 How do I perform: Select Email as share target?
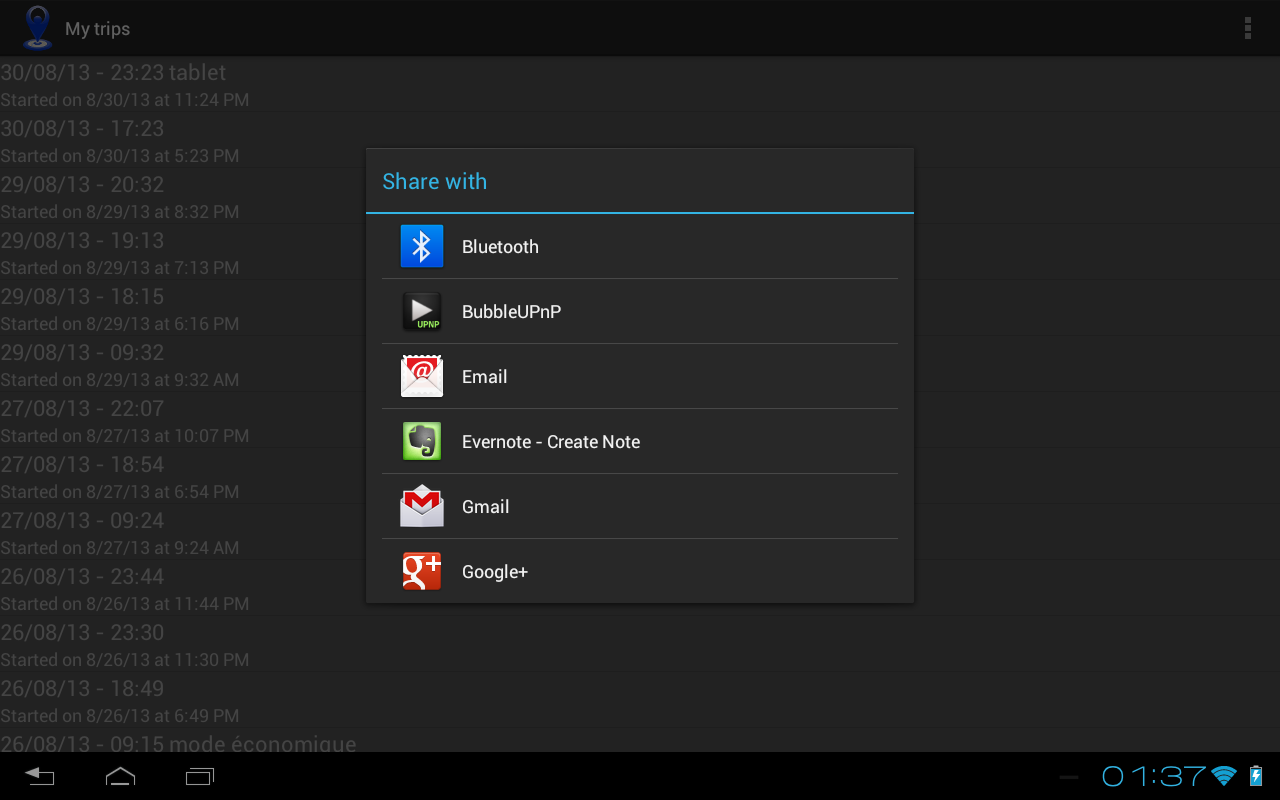click(x=640, y=376)
